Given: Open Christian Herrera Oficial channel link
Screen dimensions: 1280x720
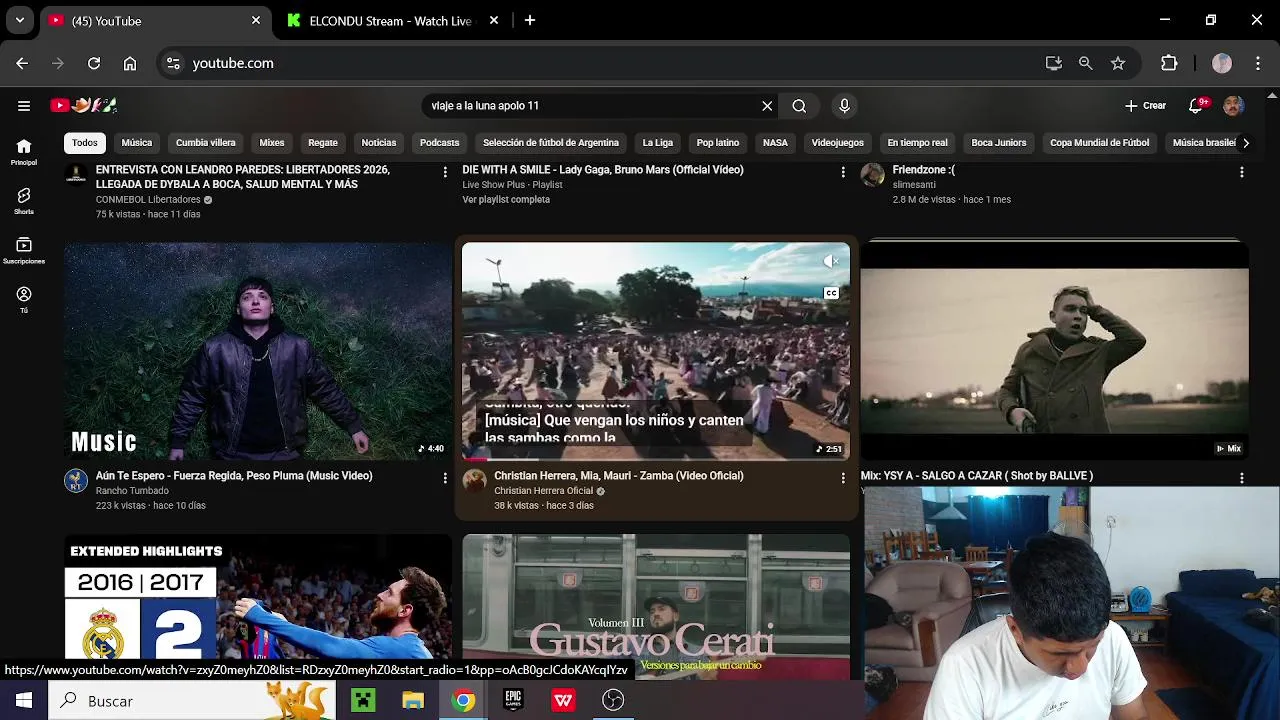Looking at the screenshot, I should pos(544,491).
